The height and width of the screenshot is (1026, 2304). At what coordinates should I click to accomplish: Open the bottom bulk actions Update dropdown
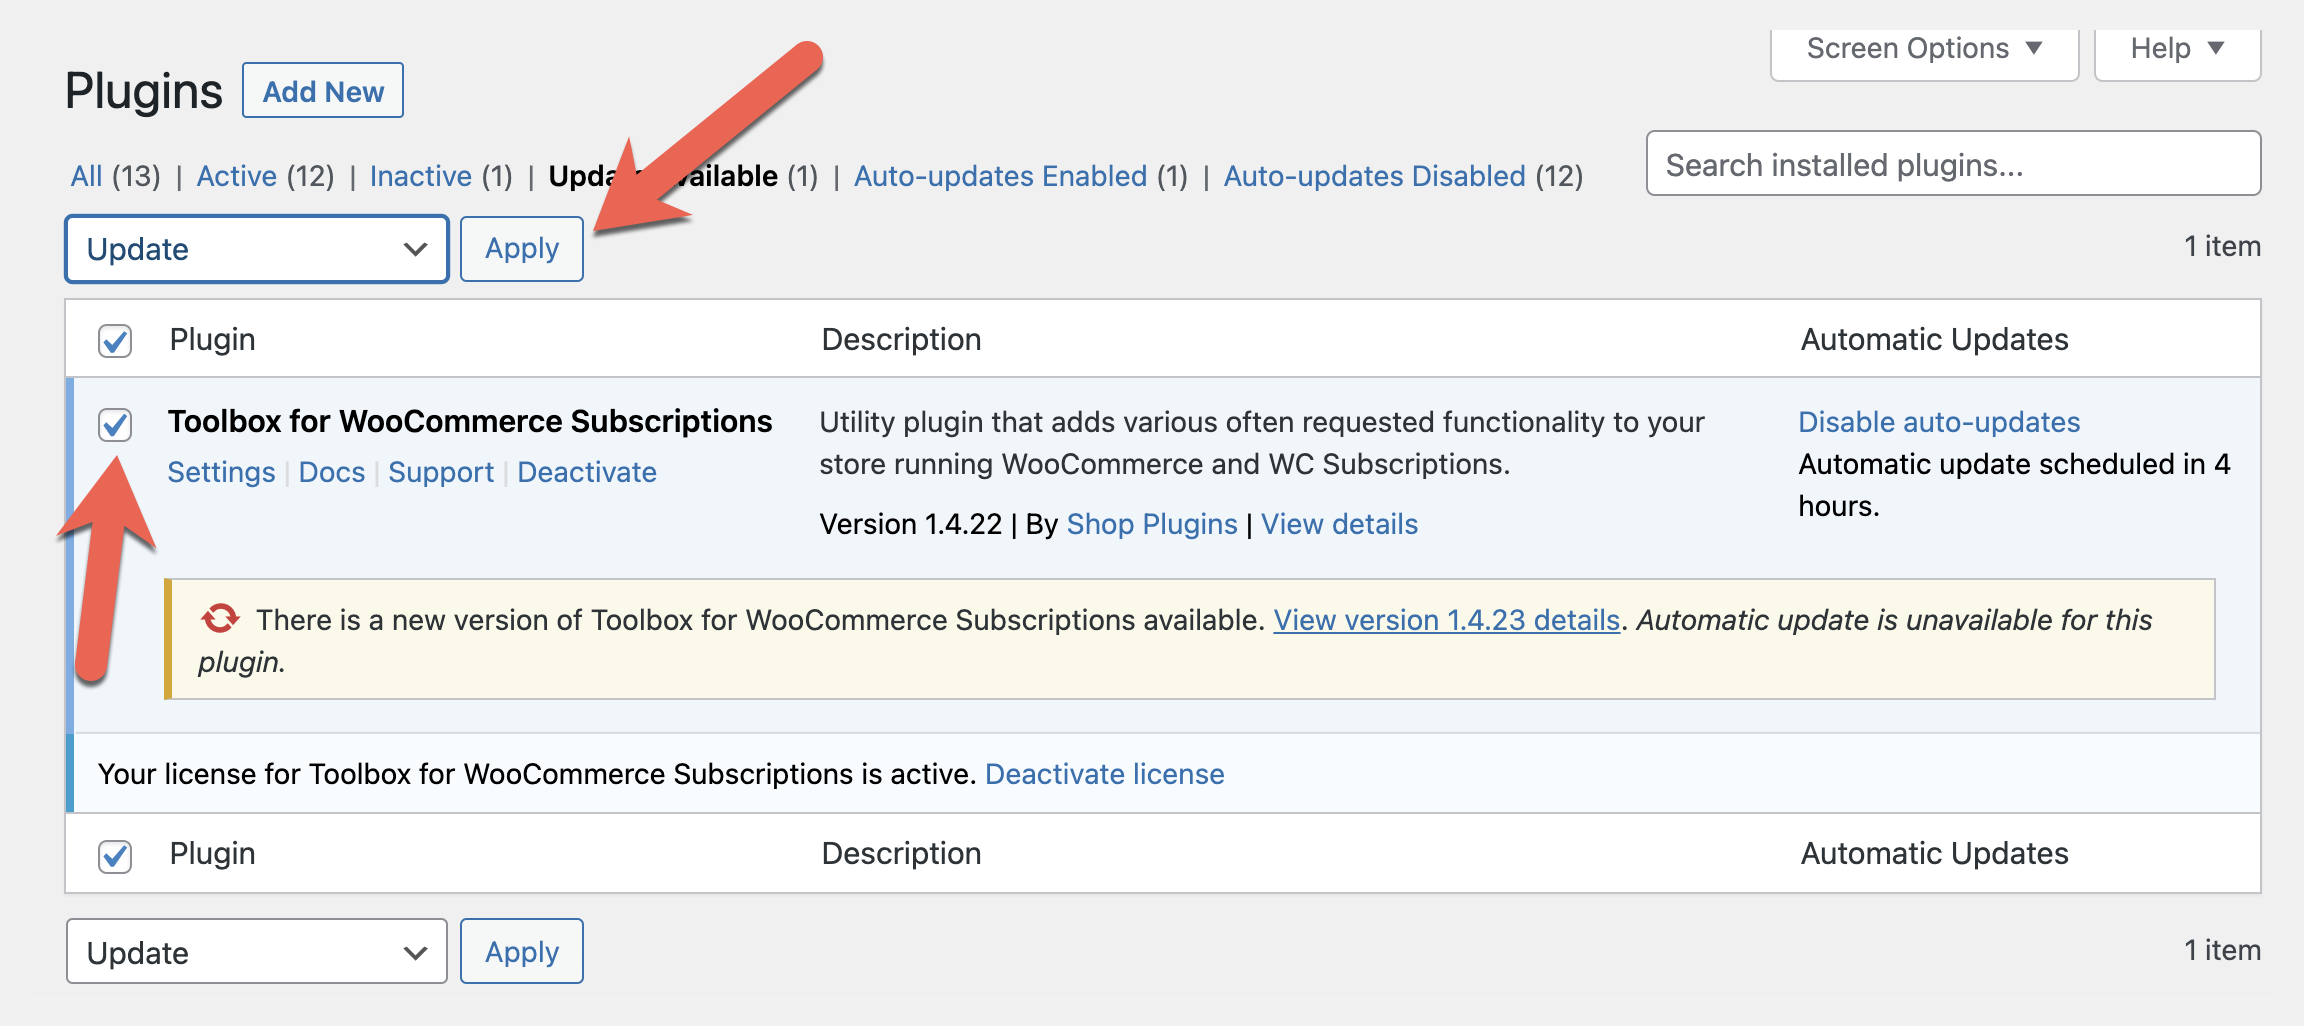(256, 952)
